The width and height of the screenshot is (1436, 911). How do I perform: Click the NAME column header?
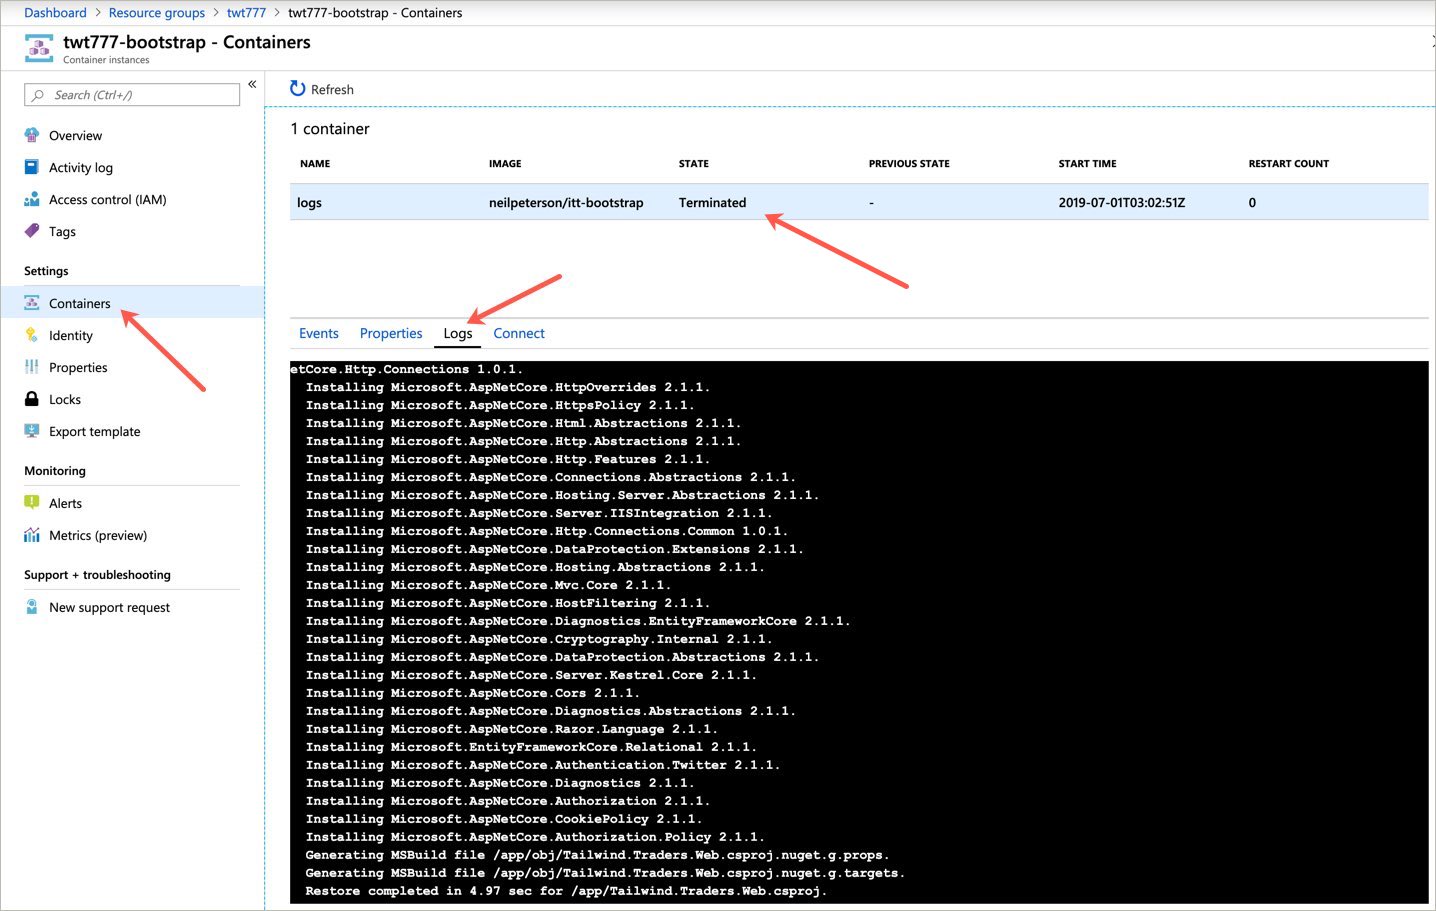pyautogui.click(x=315, y=164)
